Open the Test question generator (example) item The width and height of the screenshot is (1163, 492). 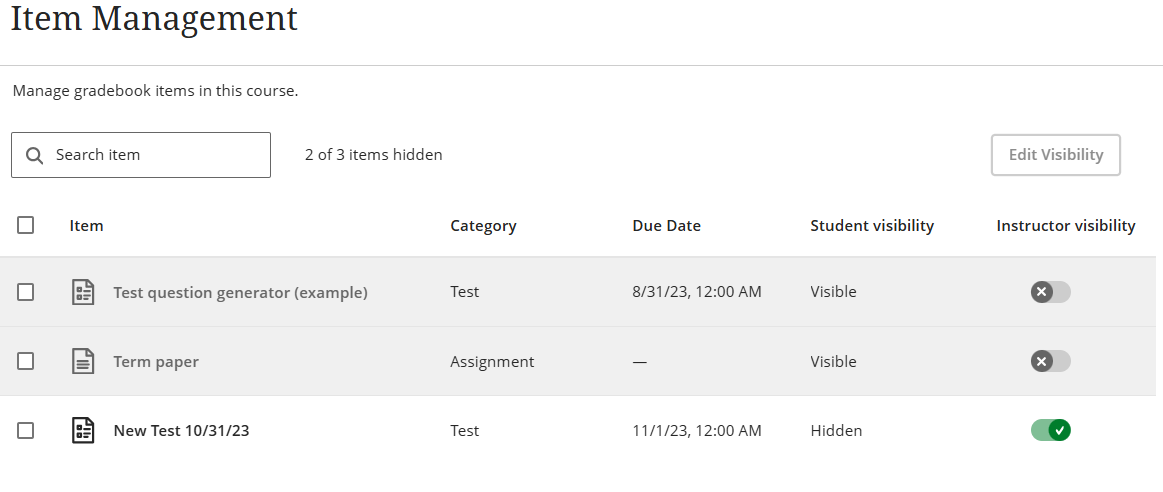(240, 293)
